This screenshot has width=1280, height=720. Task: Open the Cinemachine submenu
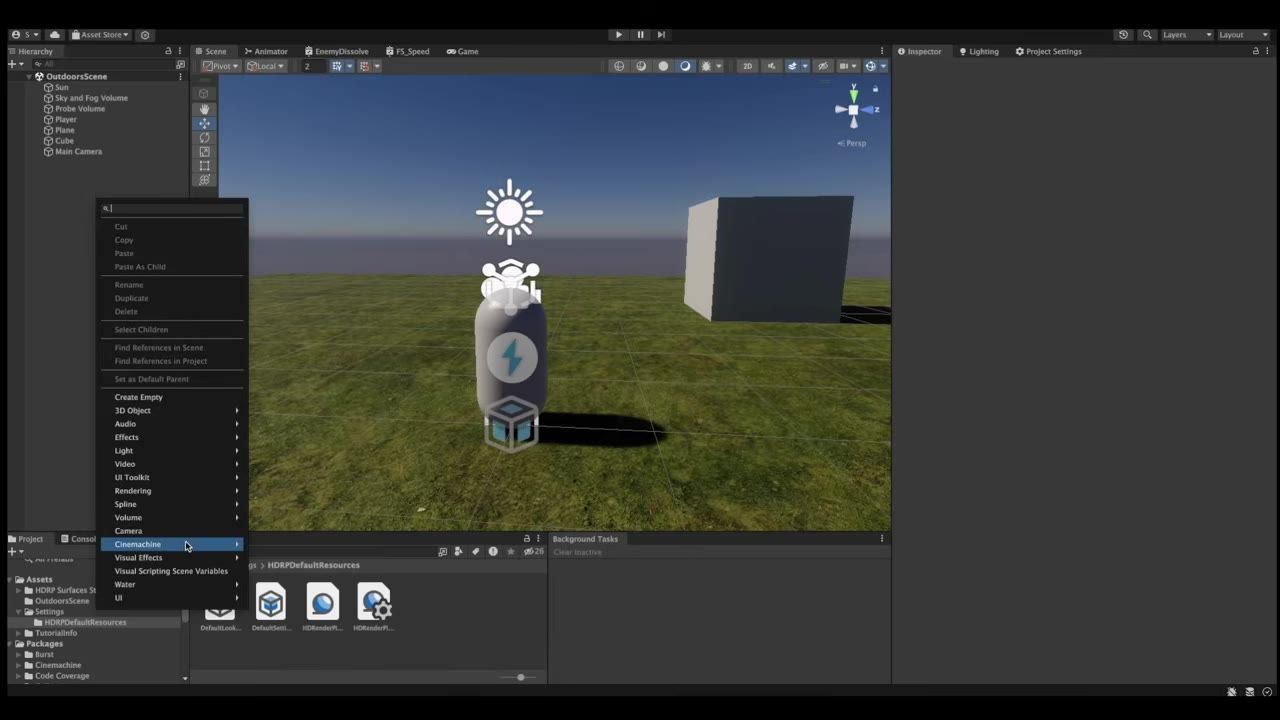(172, 544)
